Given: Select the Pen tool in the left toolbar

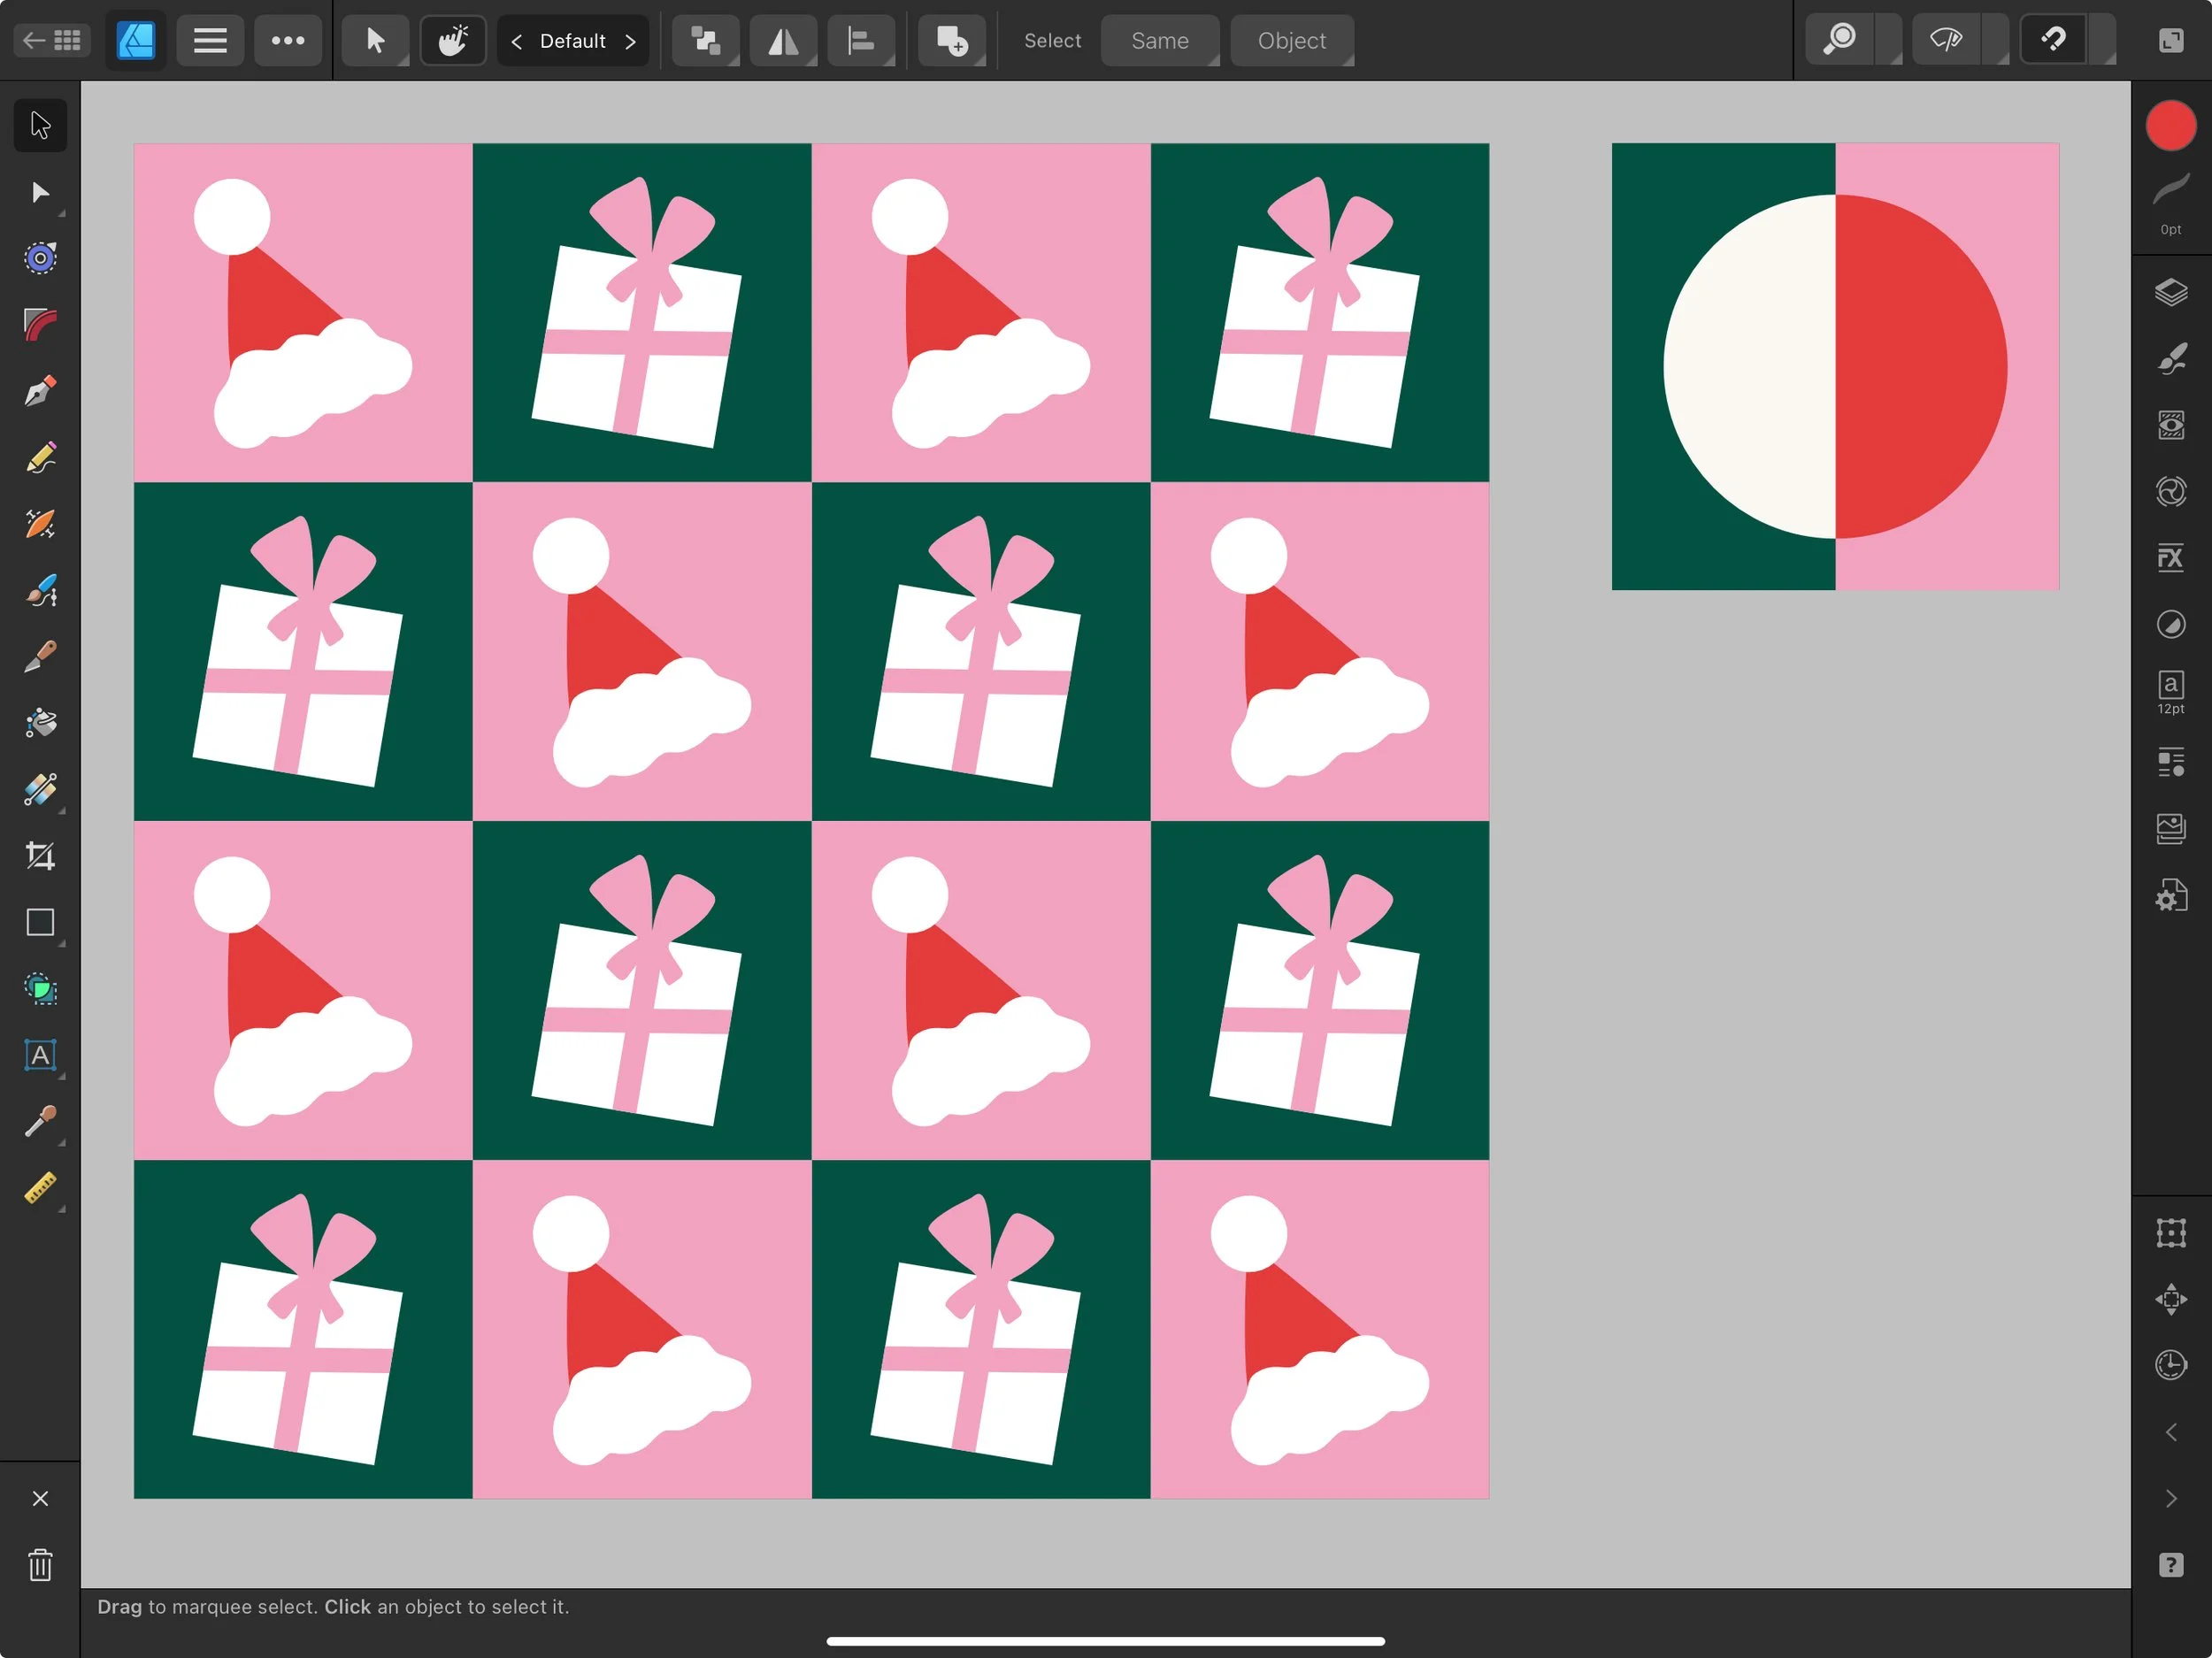Looking at the screenshot, I should point(40,391).
